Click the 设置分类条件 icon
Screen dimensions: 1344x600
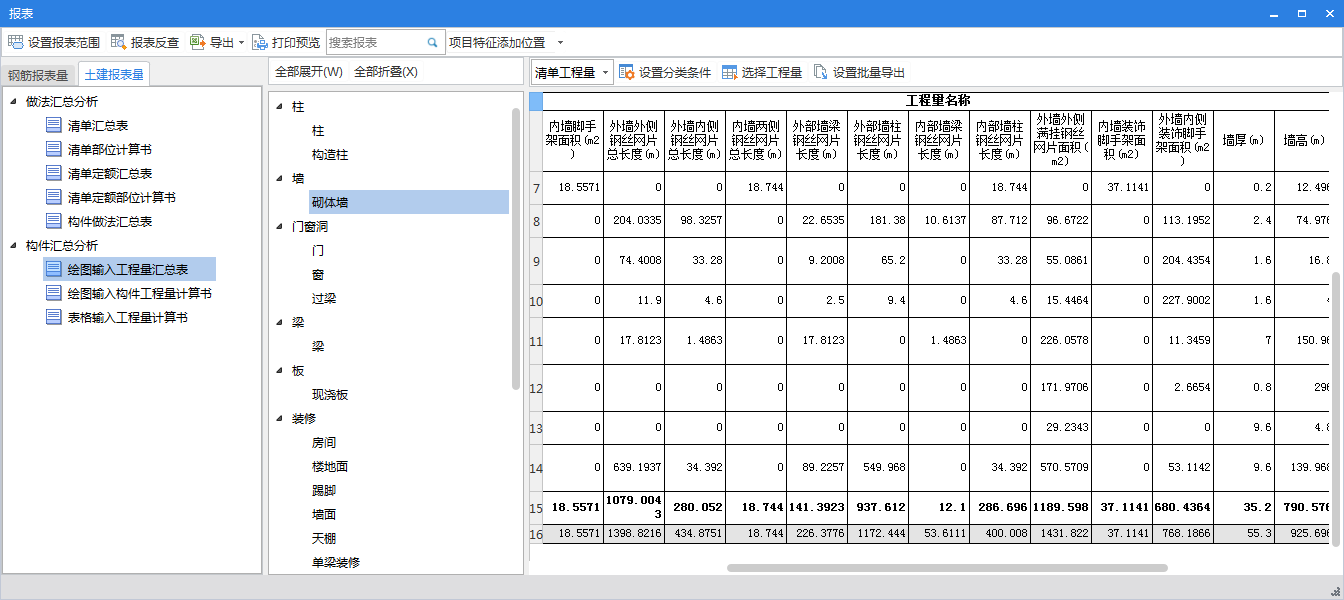click(x=627, y=72)
